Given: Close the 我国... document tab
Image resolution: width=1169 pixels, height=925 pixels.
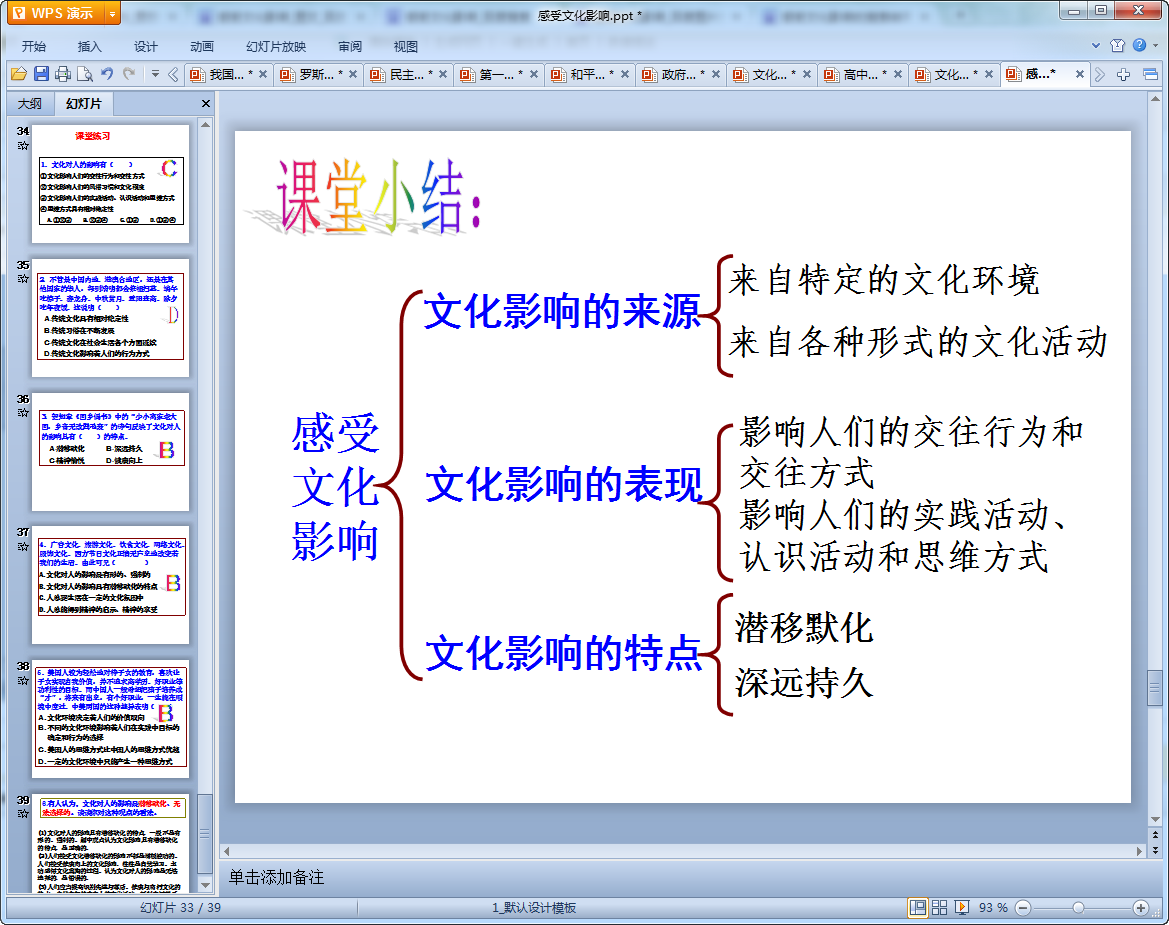Looking at the screenshot, I should click(x=262, y=74).
